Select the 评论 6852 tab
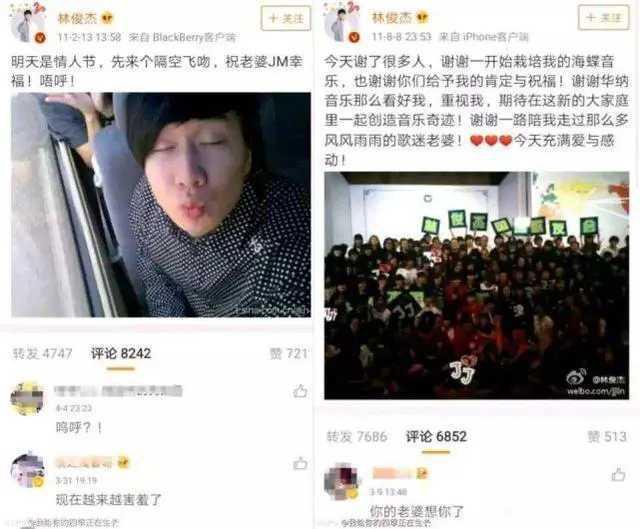This screenshot has height=529, width=640. coord(436,437)
